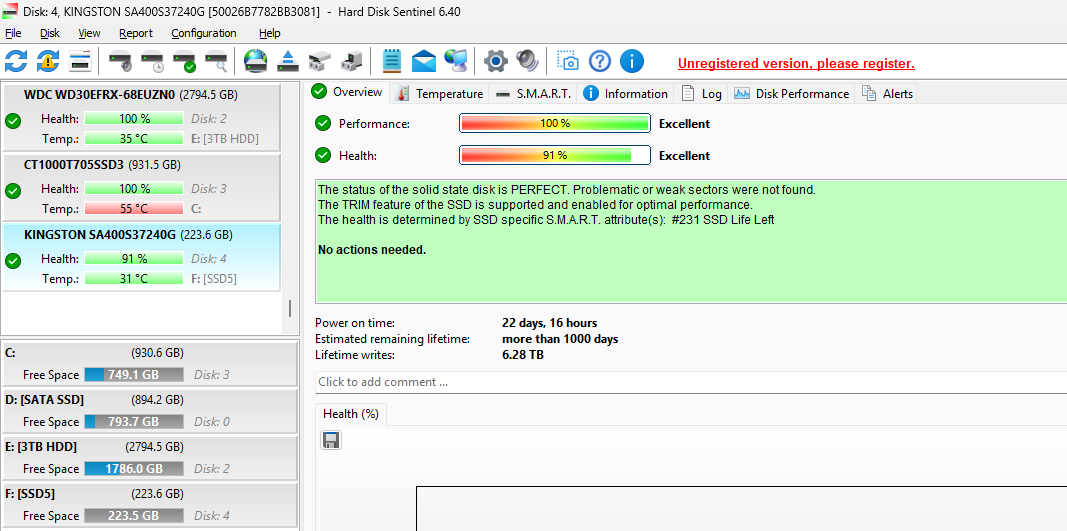Viewport: 1067px width, 531px height.
Task: Click the disk with magnifying glass icon
Action: click(x=216, y=61)
